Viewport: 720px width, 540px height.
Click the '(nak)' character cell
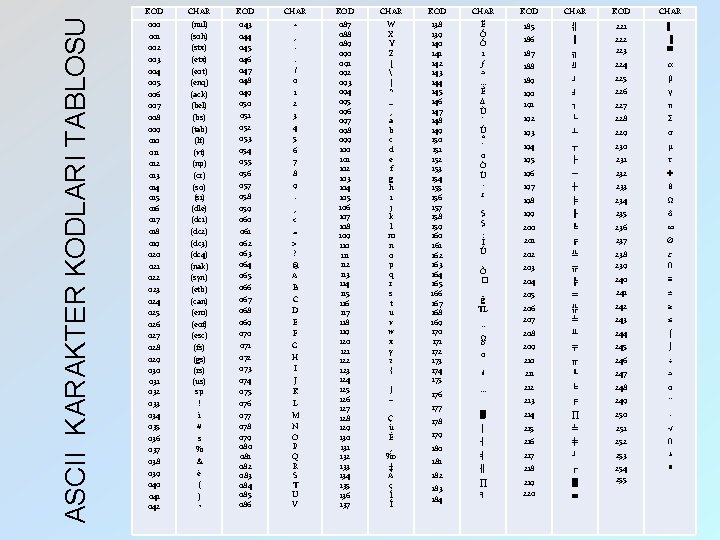[x=199, y=266]
